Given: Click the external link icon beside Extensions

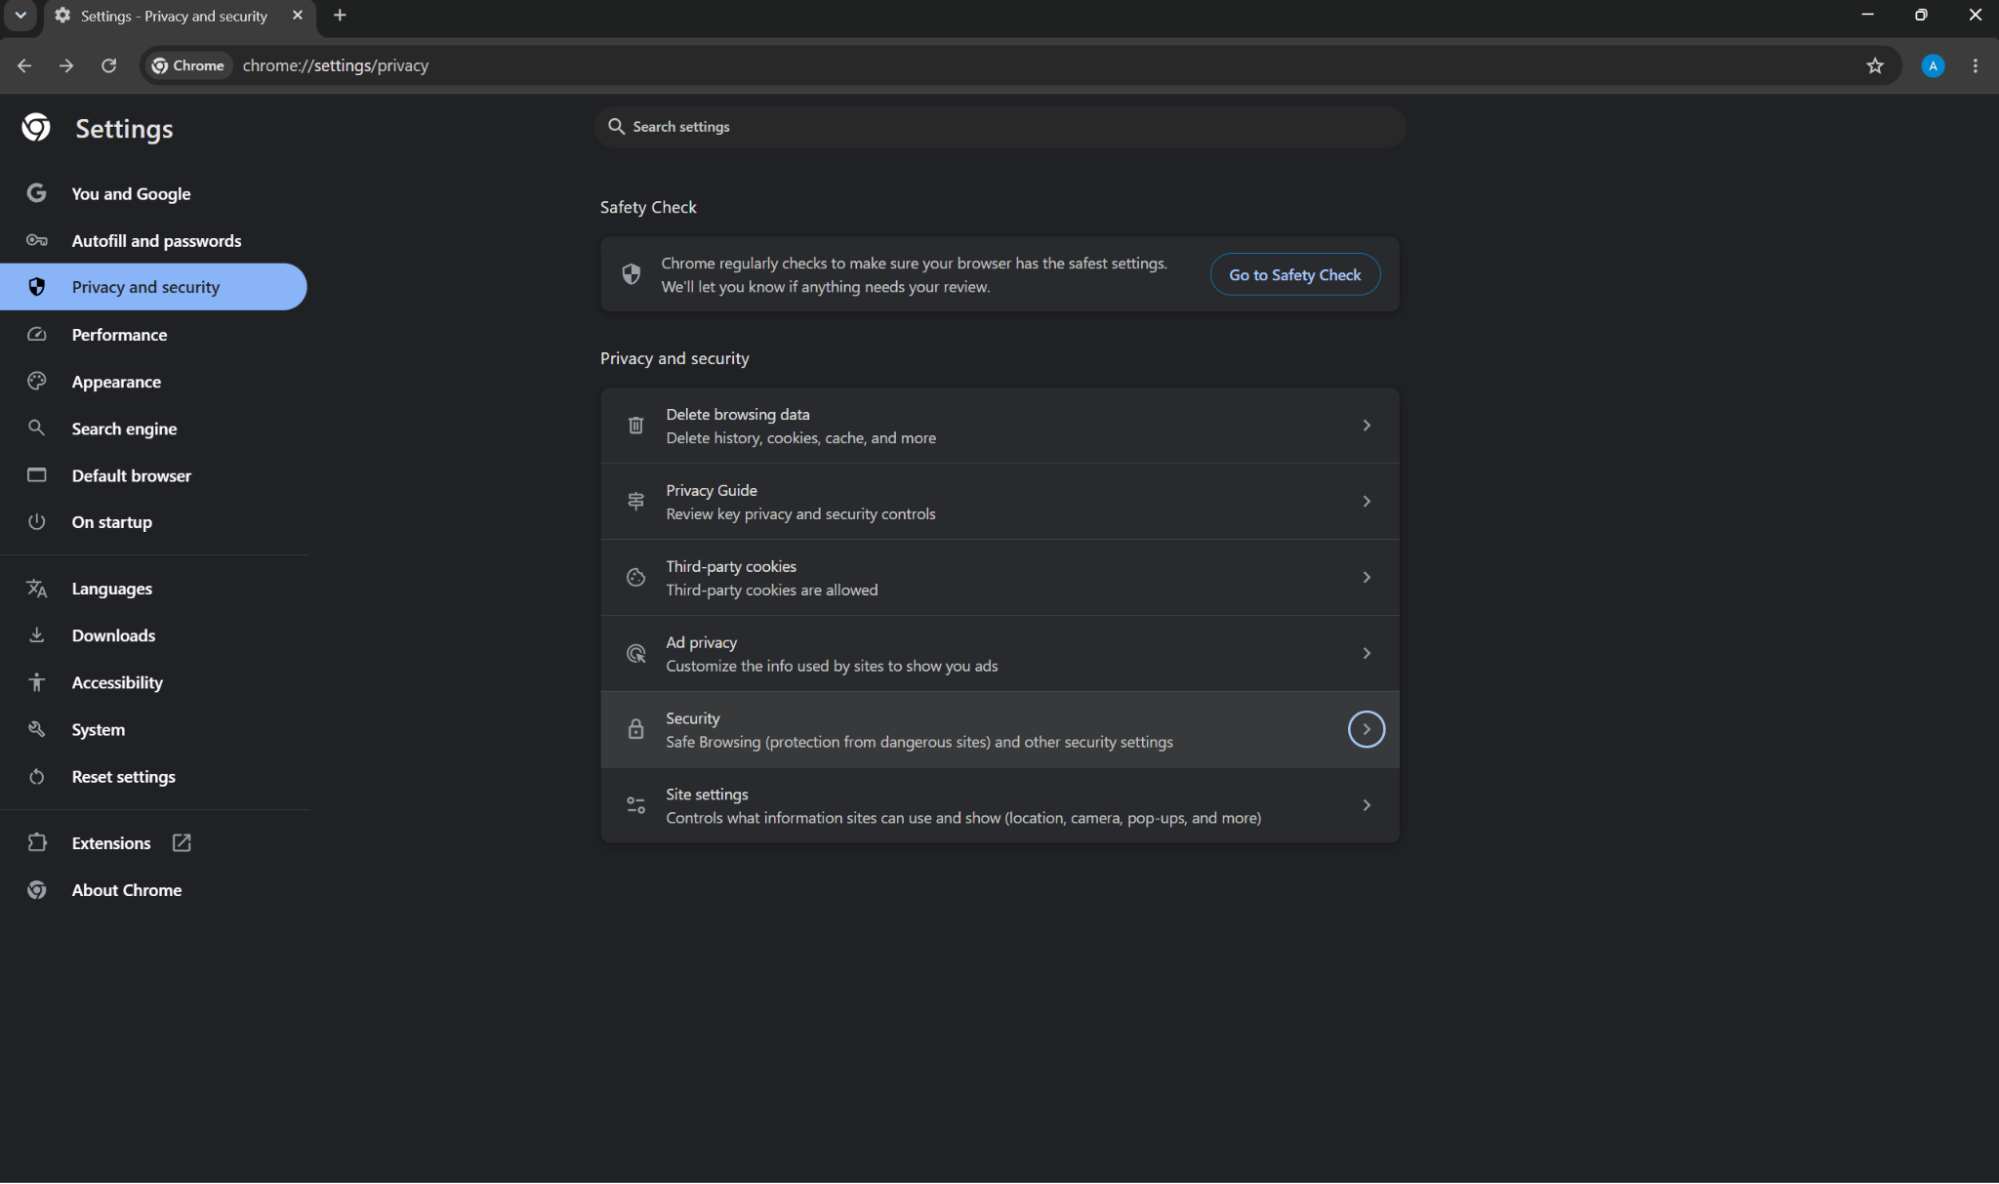Looking at the screenshot, I should click(181, 842).
